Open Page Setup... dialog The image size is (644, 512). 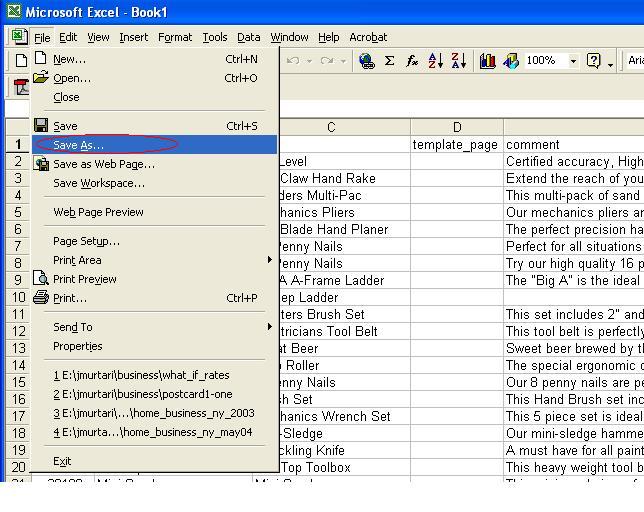coord(155,241)
